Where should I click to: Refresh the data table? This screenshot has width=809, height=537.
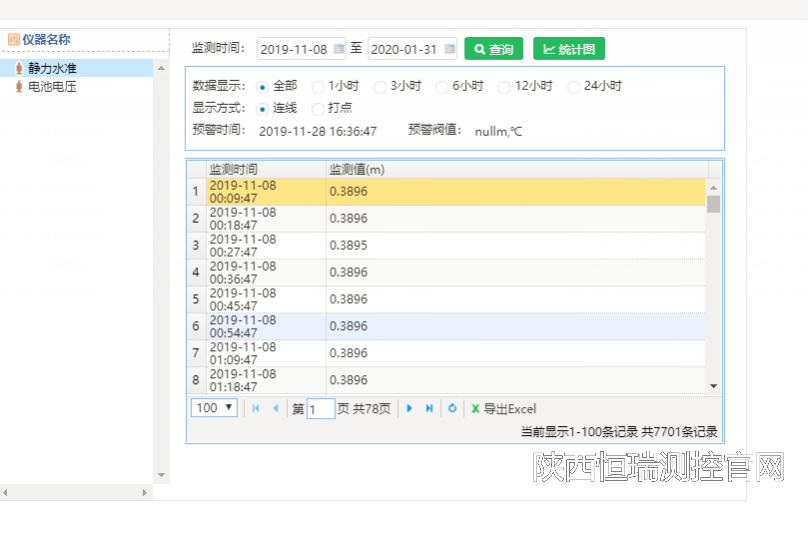click(x=452, y=408)
